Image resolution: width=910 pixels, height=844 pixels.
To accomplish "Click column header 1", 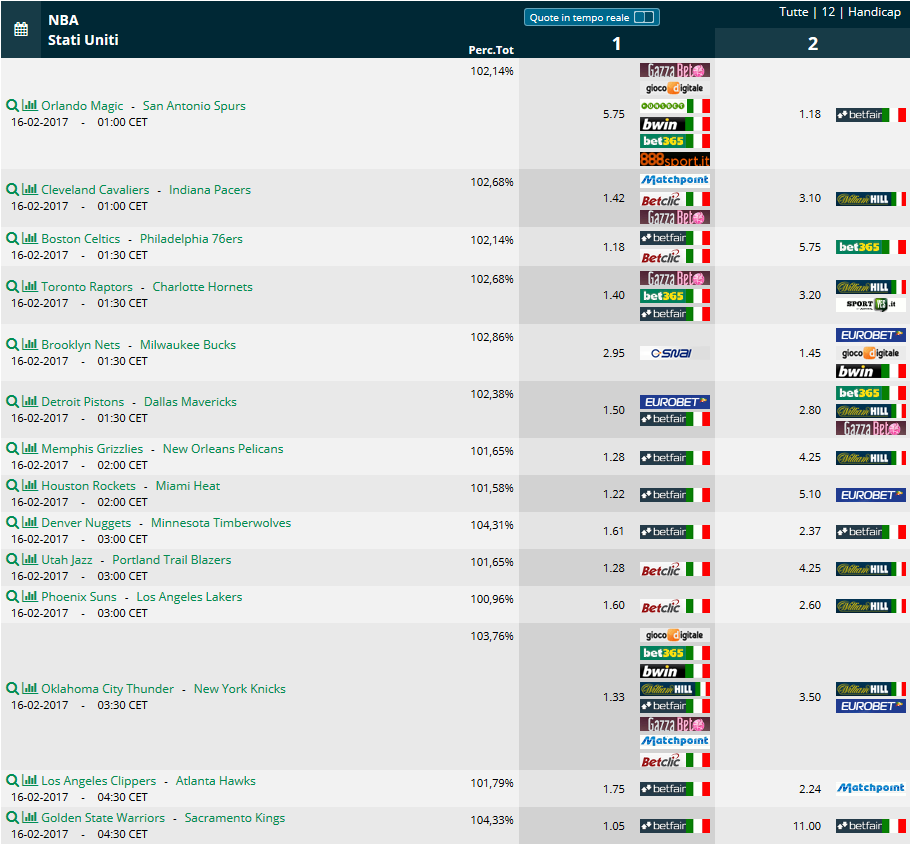I will pyautogui.click(x=616, y=44).
